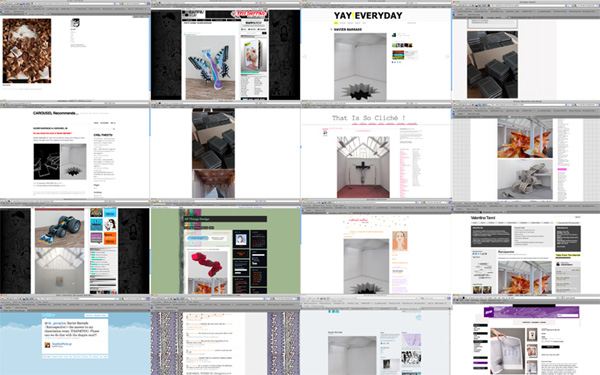Open the brown cardboard pieces photo
Image resolution: width=600 pixels, height=375 pixels.
click(27, 51)
